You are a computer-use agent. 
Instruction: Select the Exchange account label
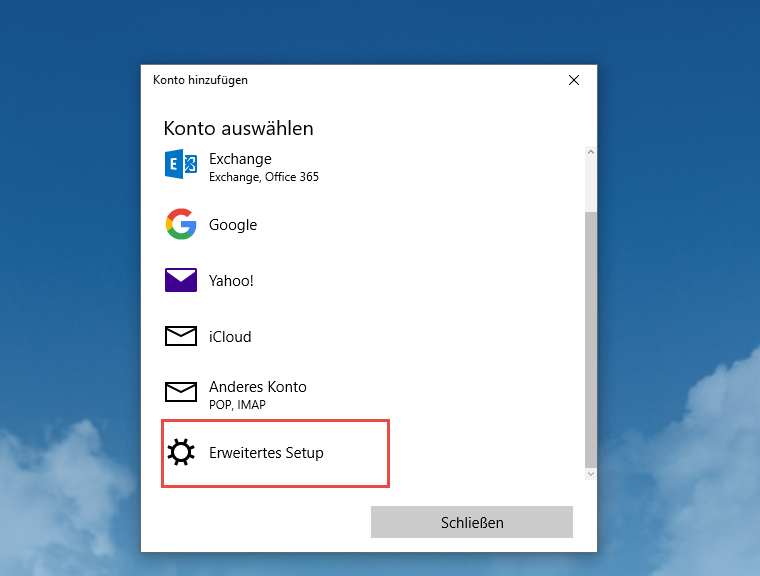tap(240, 159)
